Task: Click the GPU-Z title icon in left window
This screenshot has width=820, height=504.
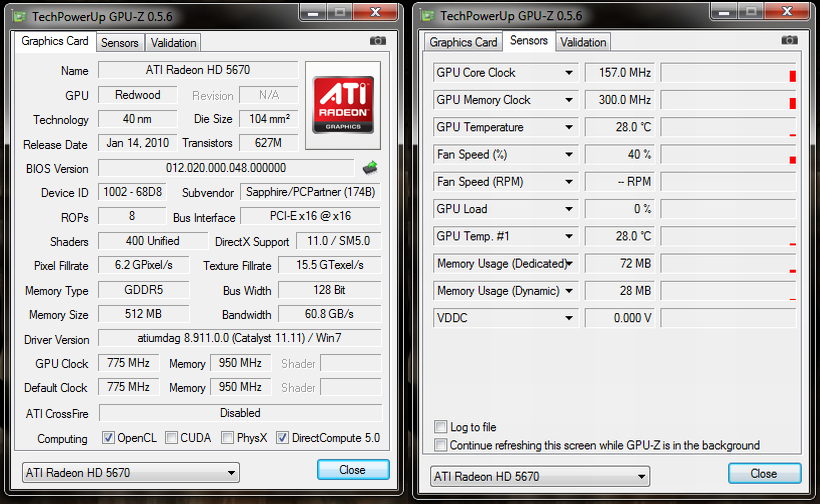Action: coord(19,16)
